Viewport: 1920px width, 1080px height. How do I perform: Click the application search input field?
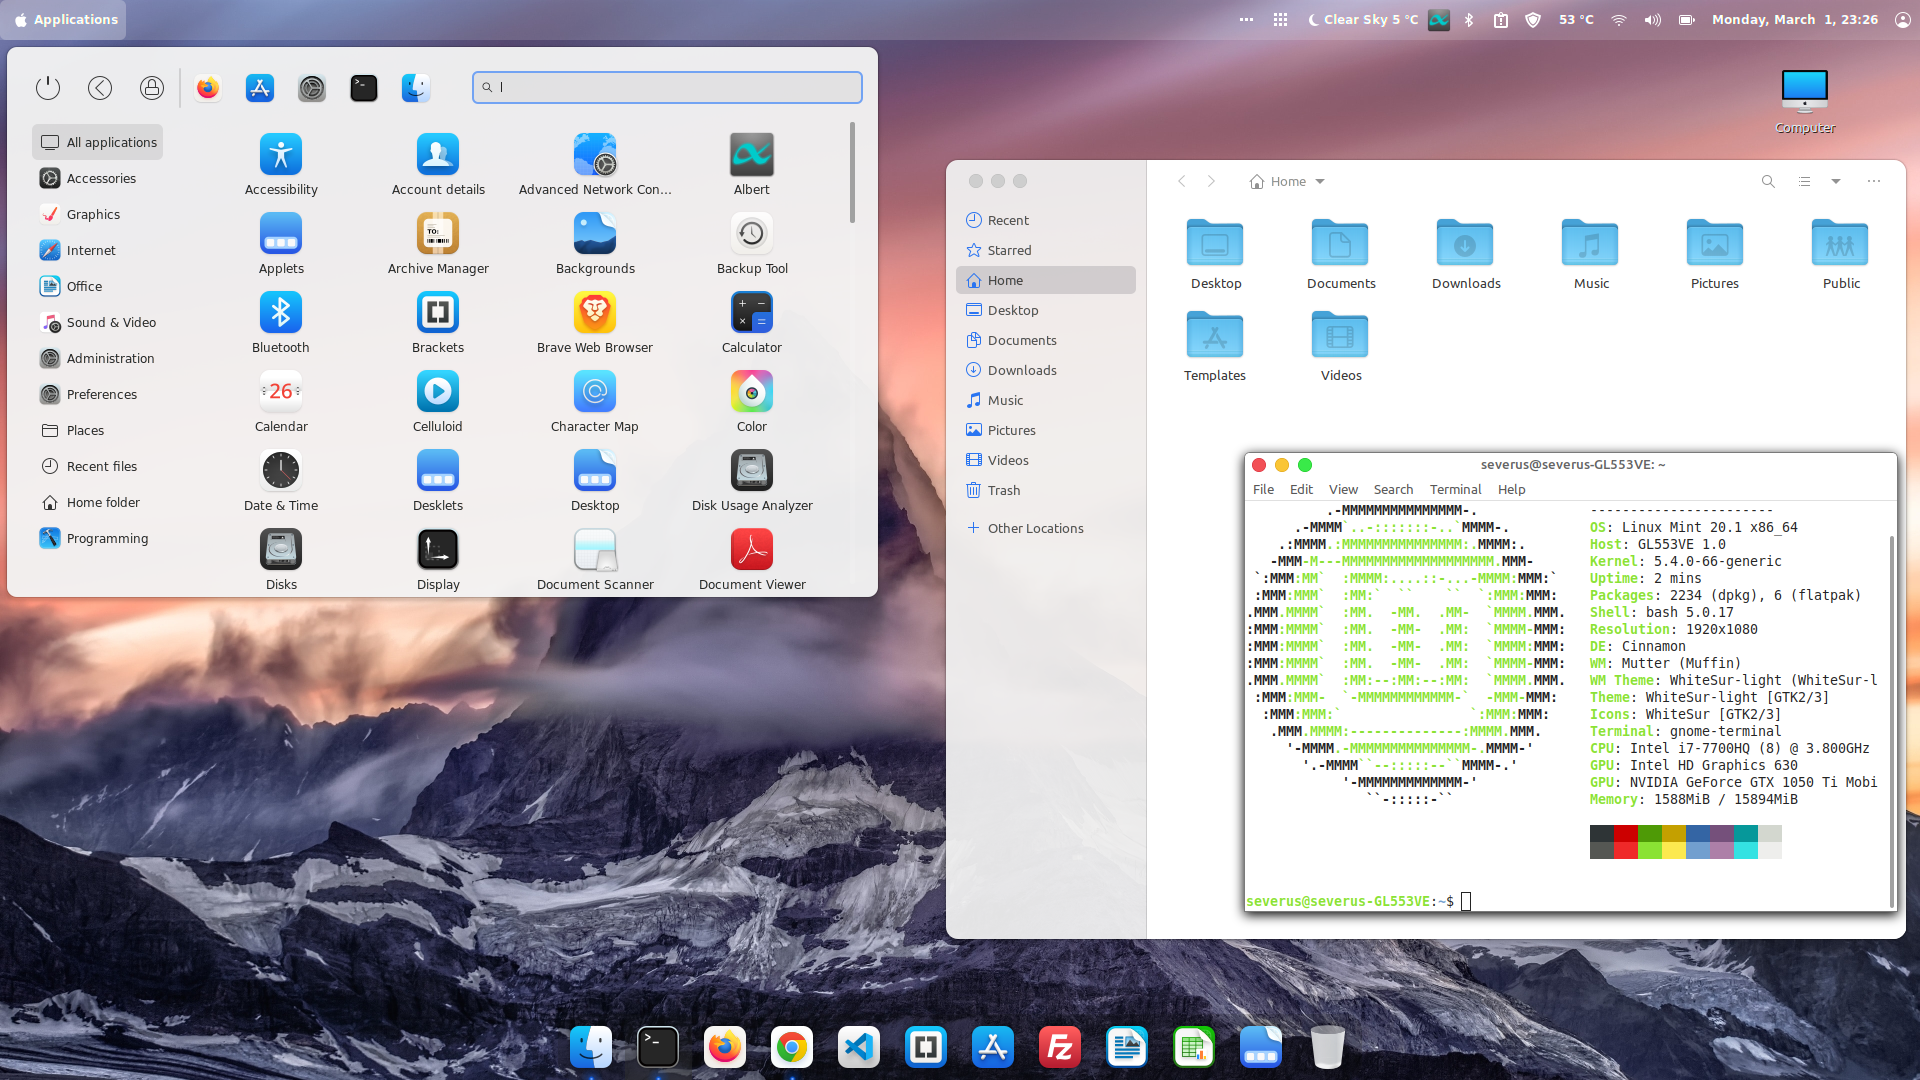pyautogui.click(x=667, y=87)
